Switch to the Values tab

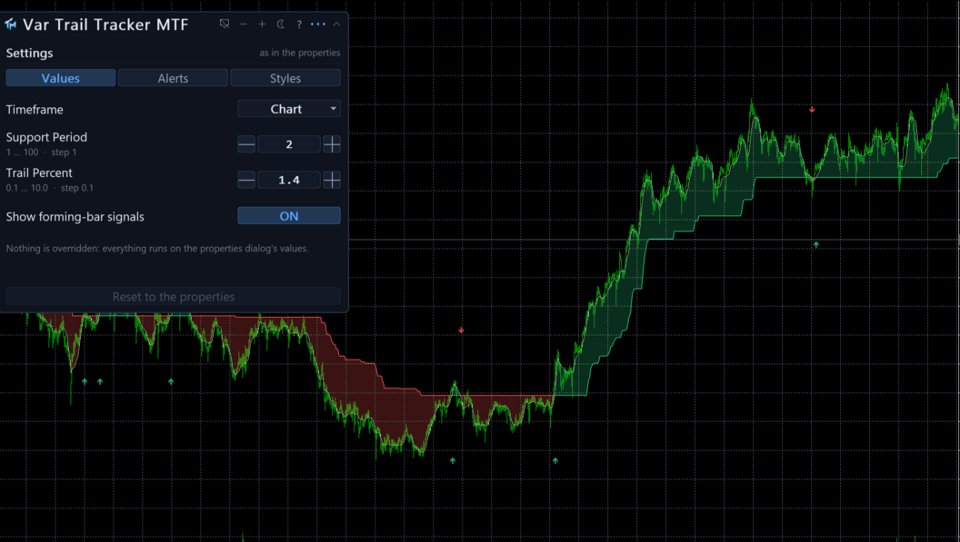[x=61, y=78]
